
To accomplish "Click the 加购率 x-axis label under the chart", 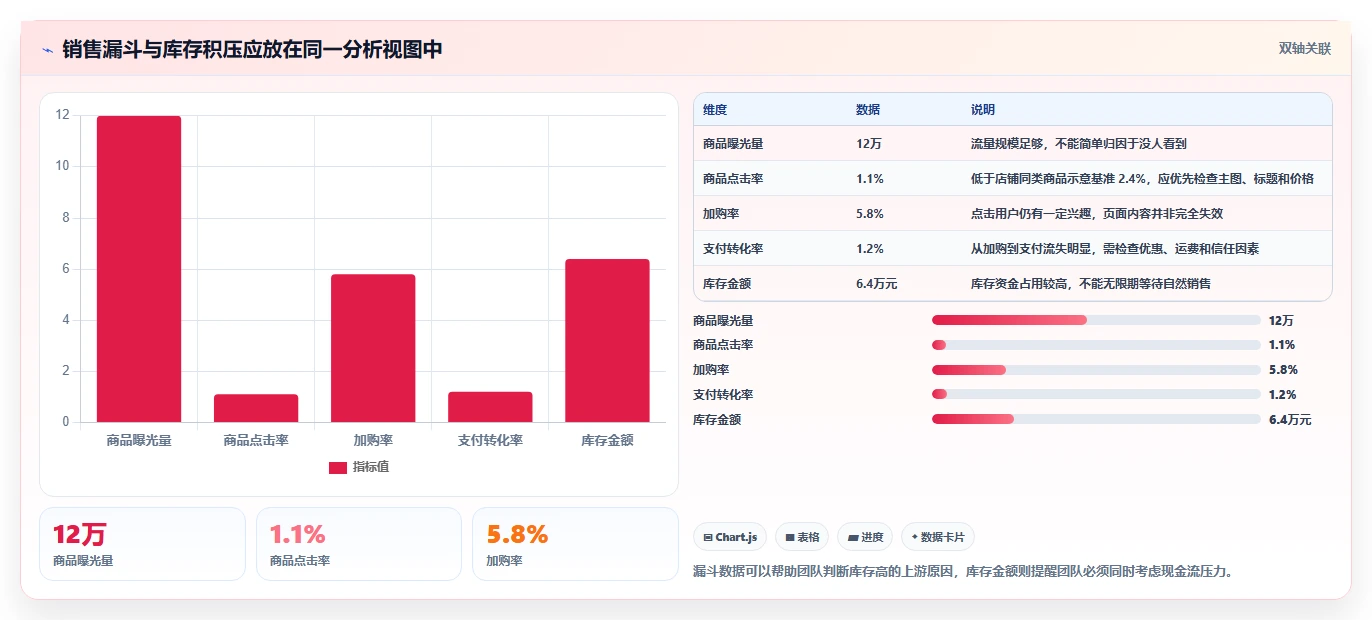I will point(373,440).
